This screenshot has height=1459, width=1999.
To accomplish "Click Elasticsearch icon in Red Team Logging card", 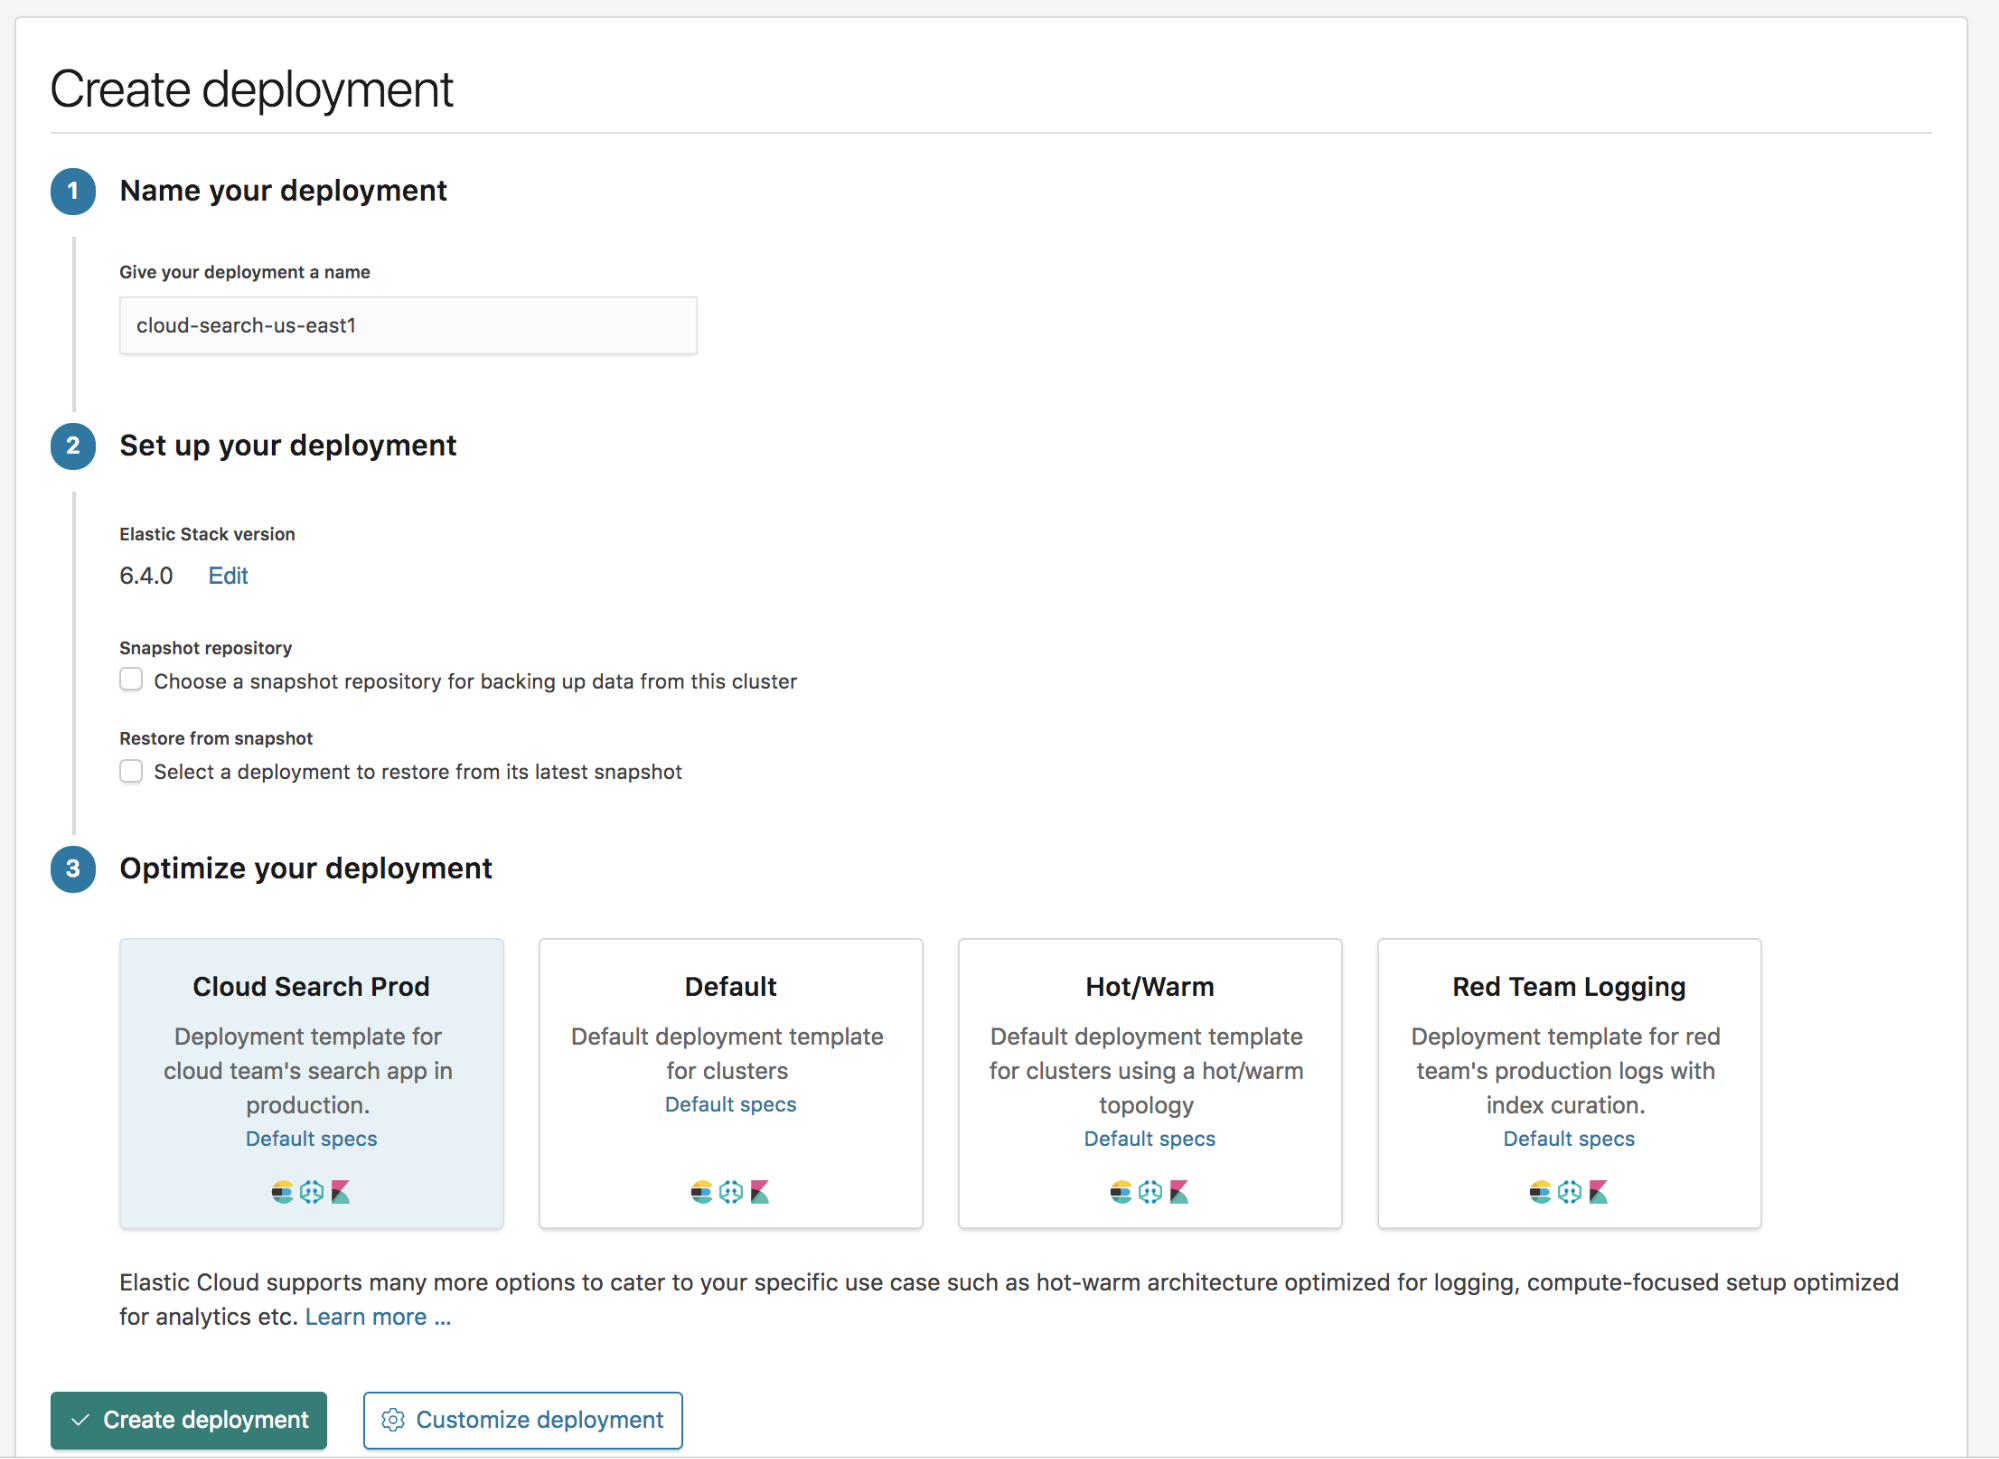I will [x=1540, y=1192].
